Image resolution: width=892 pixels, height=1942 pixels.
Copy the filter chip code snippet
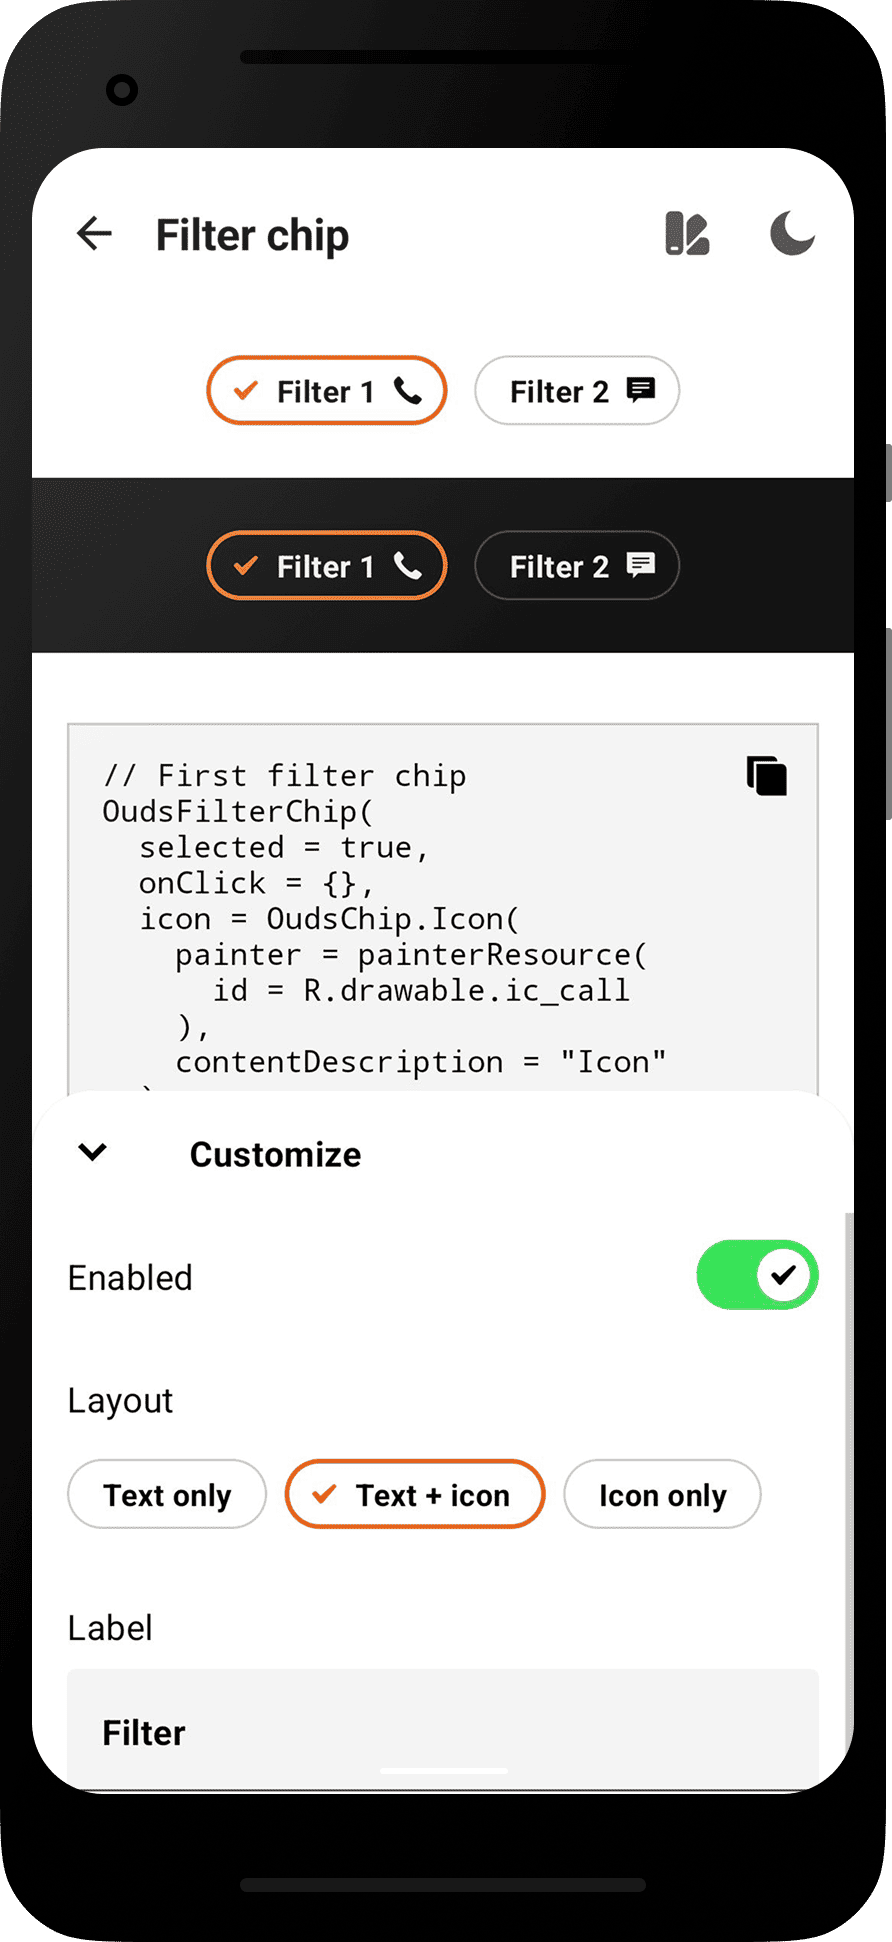point(766,775)
